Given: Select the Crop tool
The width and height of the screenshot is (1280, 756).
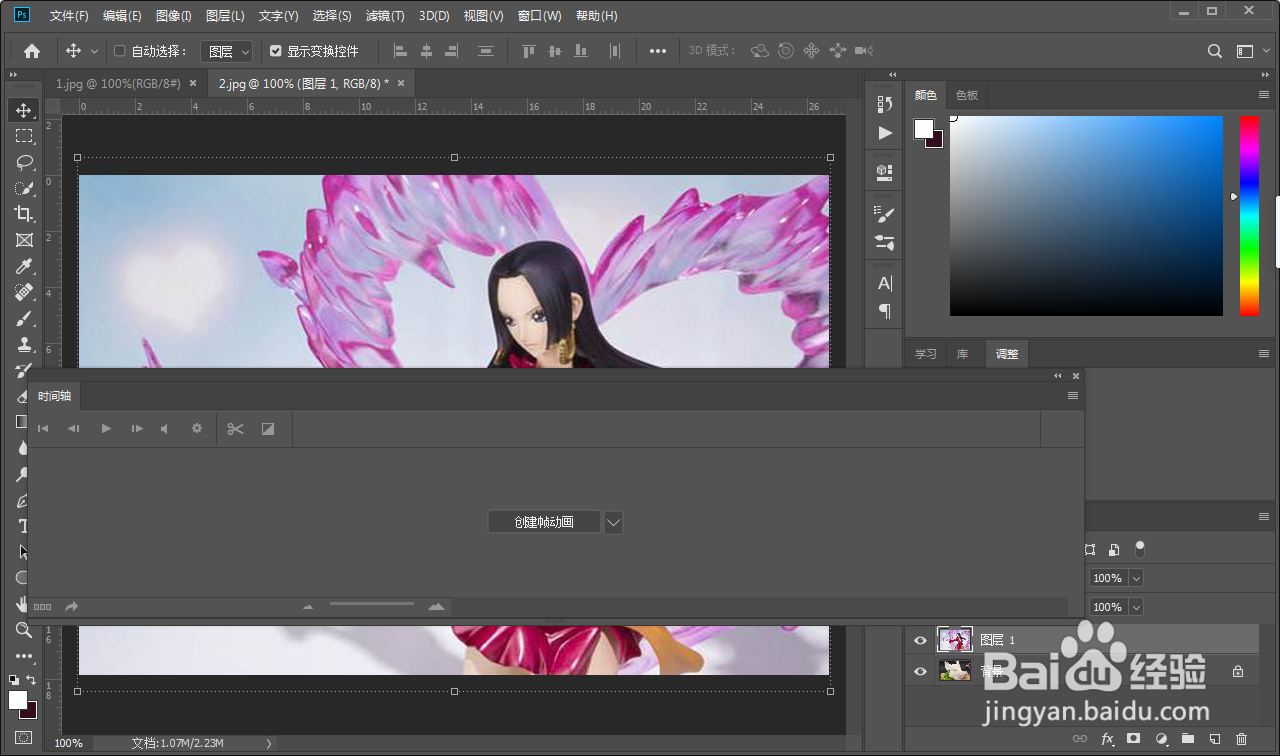Looking at the screenshot, I should coord(24,214).
